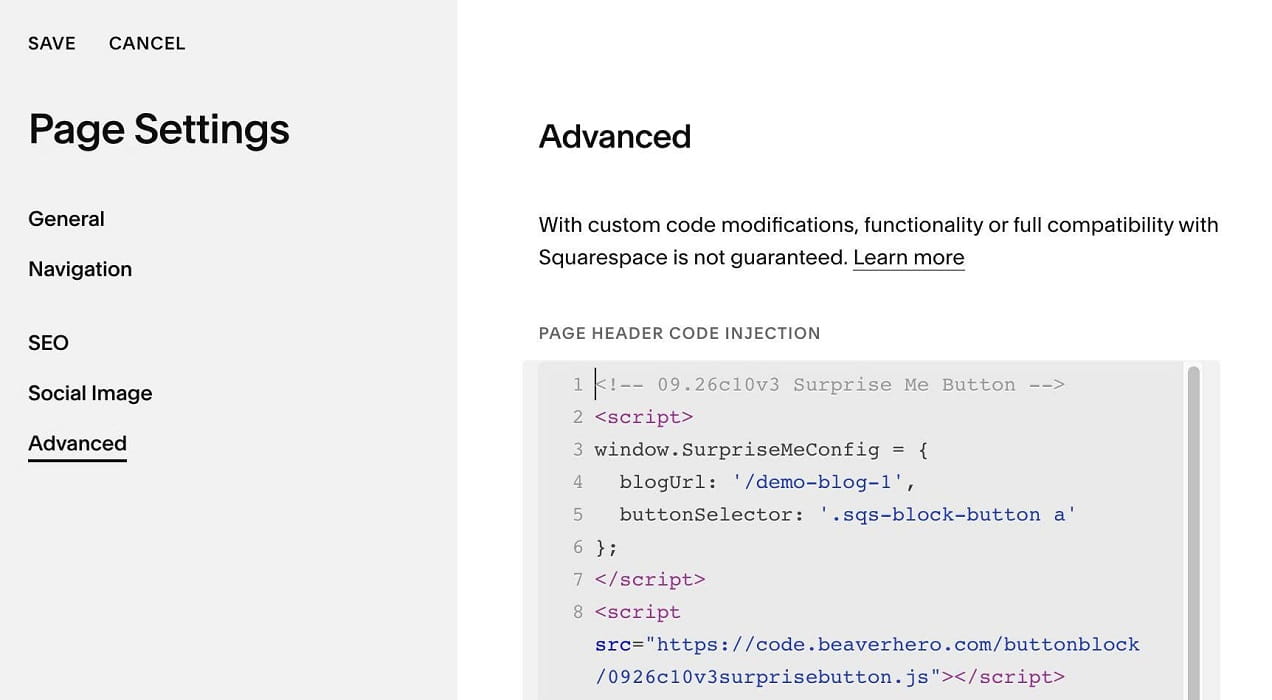Click the SAVE button

click(52, 43)
